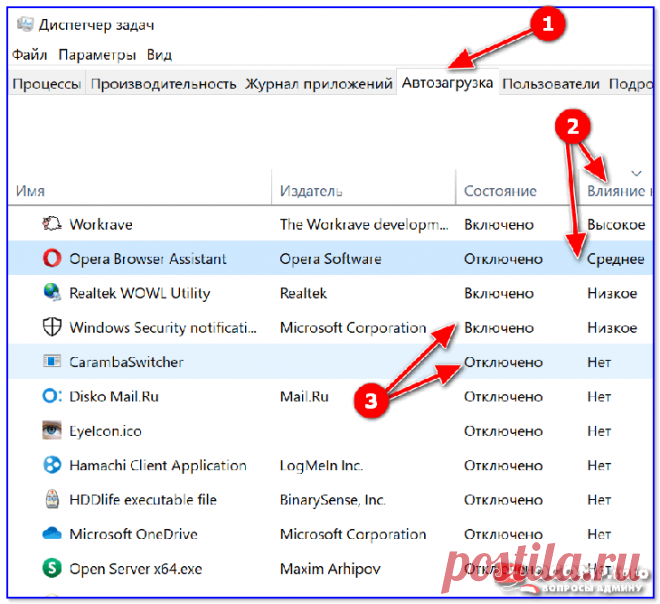Click the Opera Software publisher cell
This screenshot has width=660, height=604.
[330, 258]
